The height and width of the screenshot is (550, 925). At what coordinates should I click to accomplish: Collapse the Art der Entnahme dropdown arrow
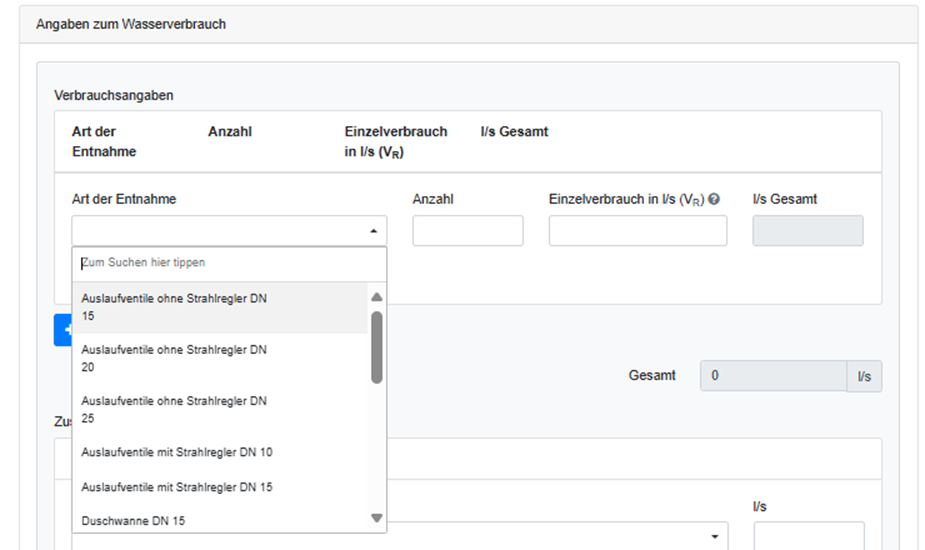pos(373,230)
